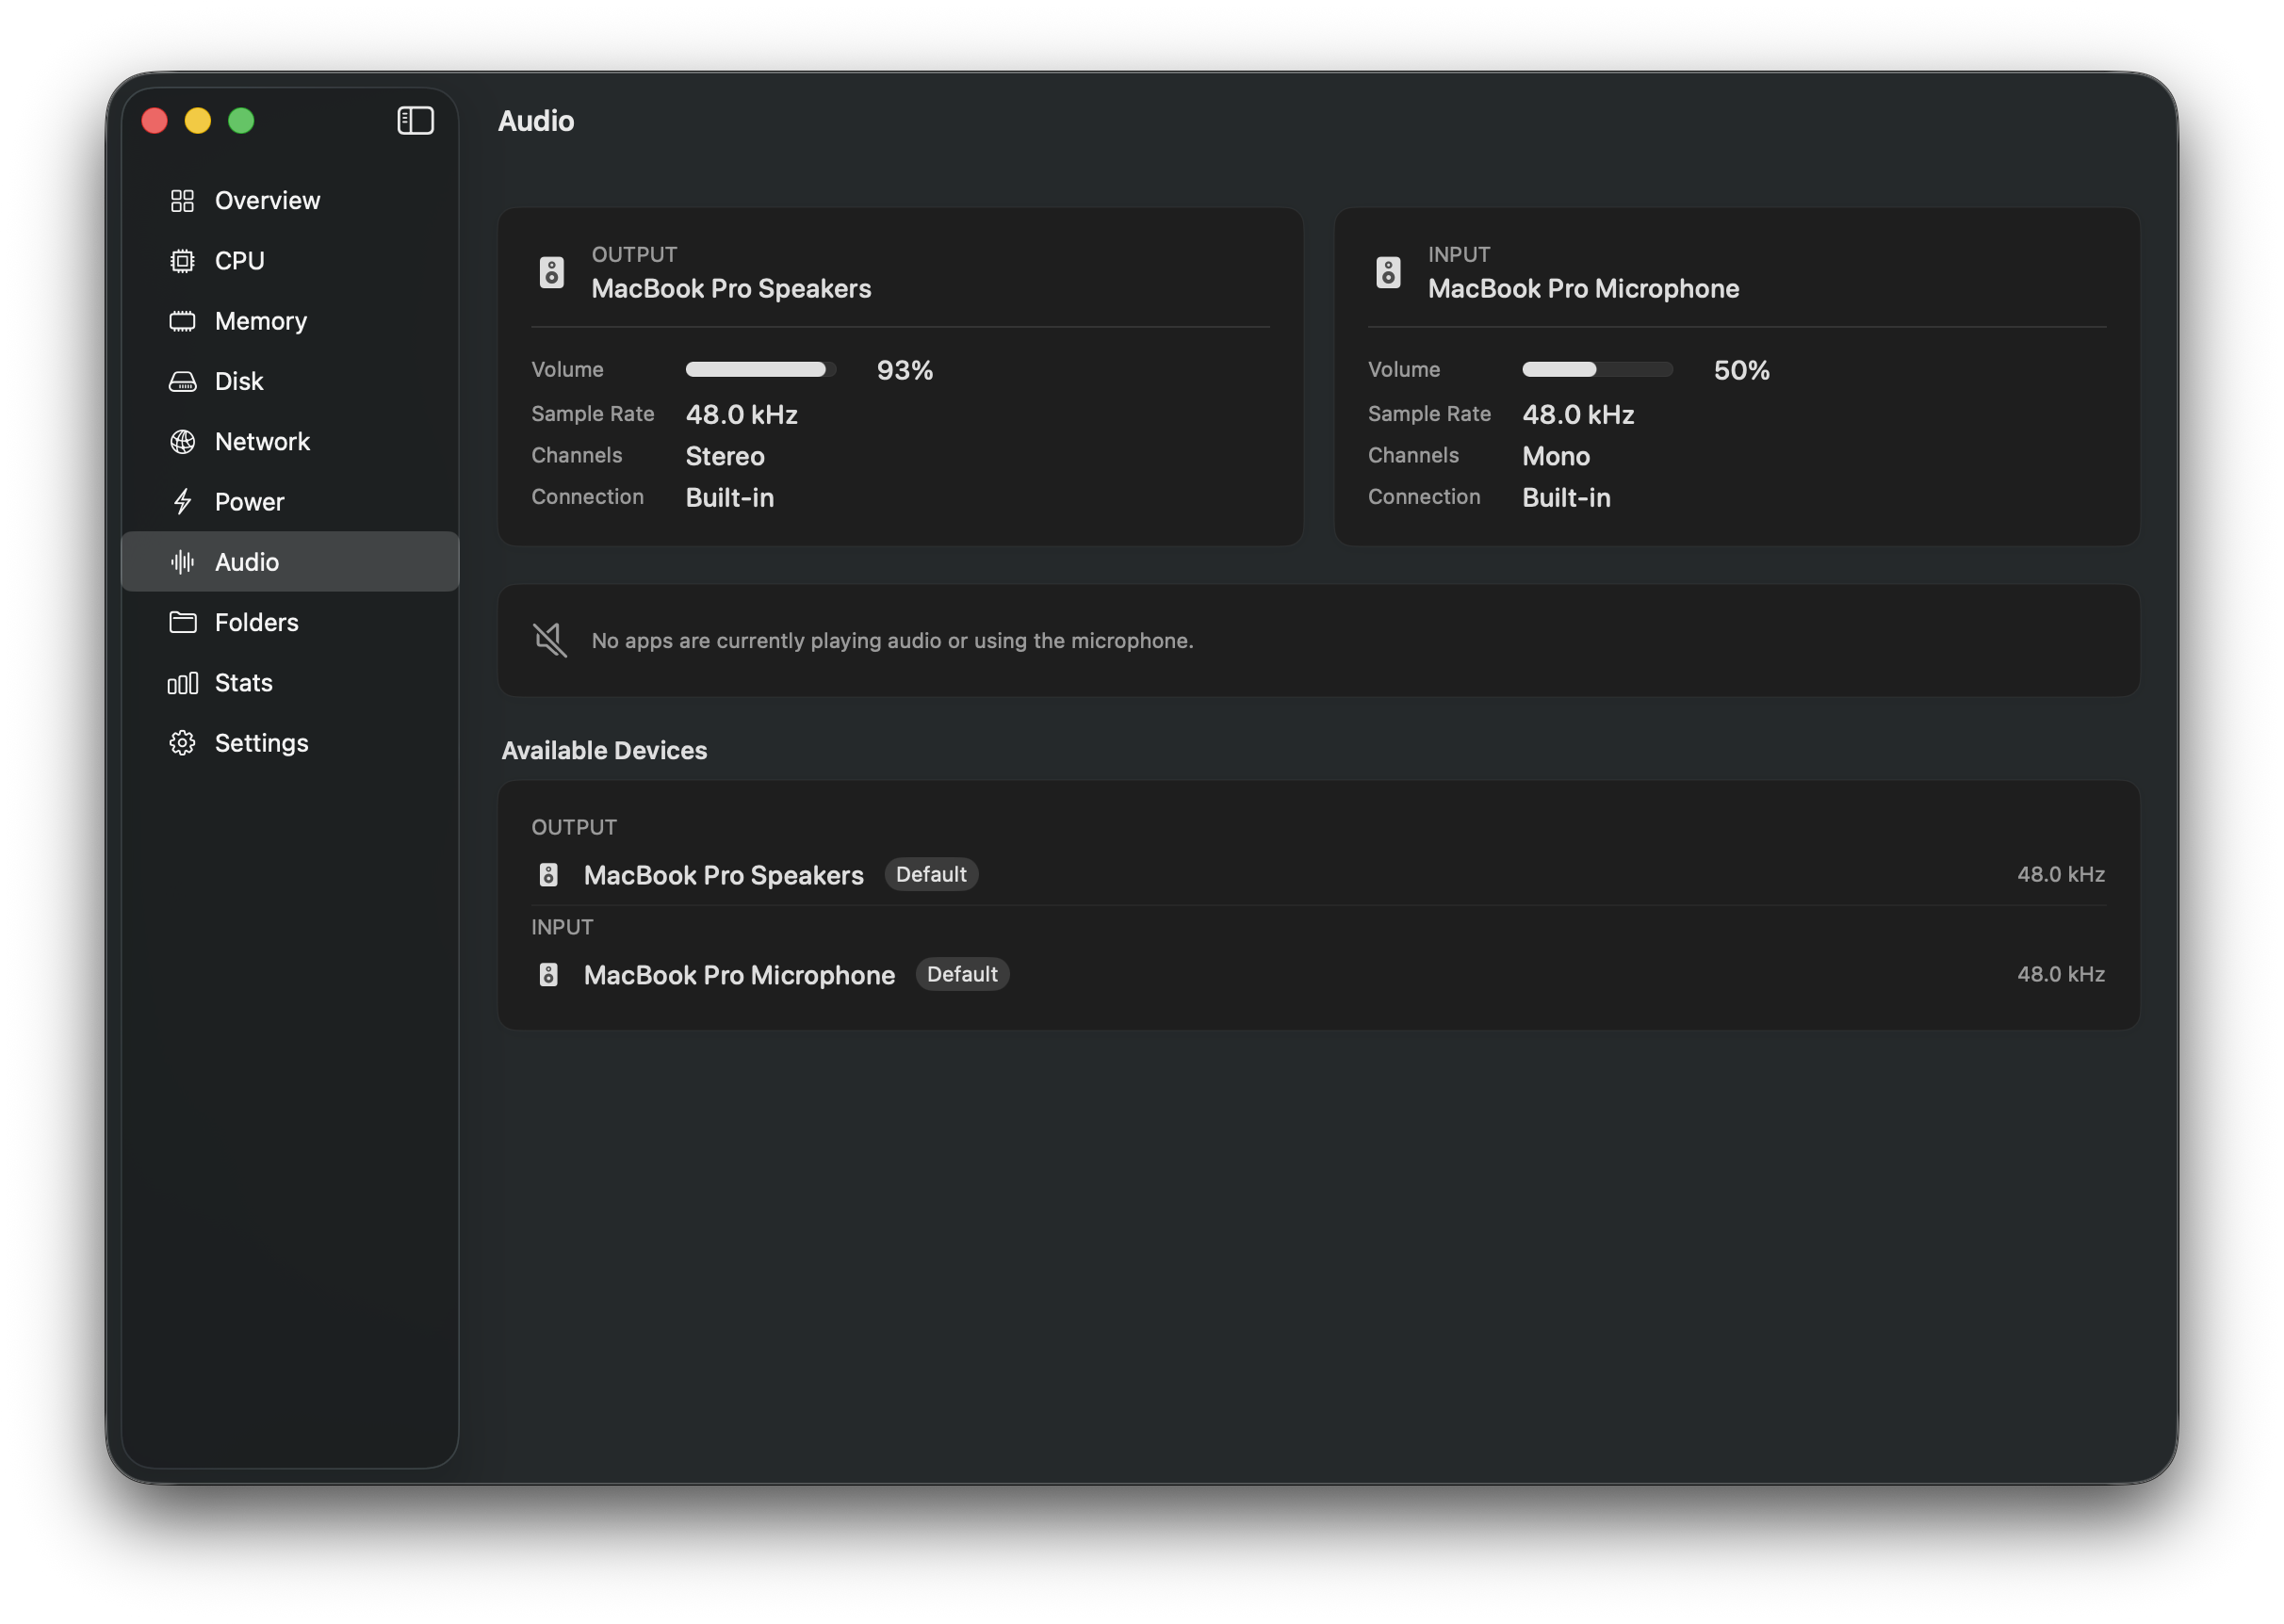Click the input card's 48.0 kHz sample rate
Screen dimensions: 2284x1624
[1578, 415]
